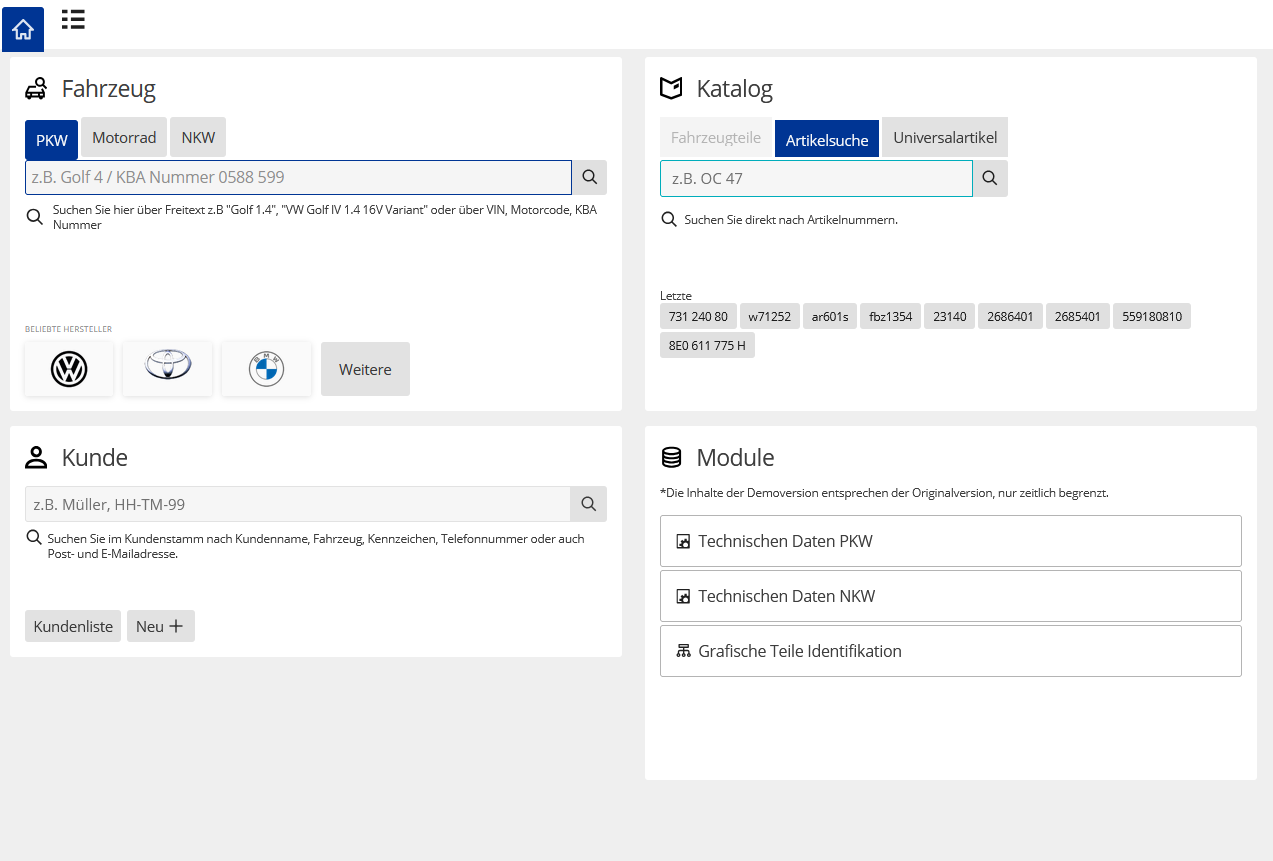Open Grafische Teile Identifikation module
This screenshot has width=1273, height=861.
click(950, 651)
